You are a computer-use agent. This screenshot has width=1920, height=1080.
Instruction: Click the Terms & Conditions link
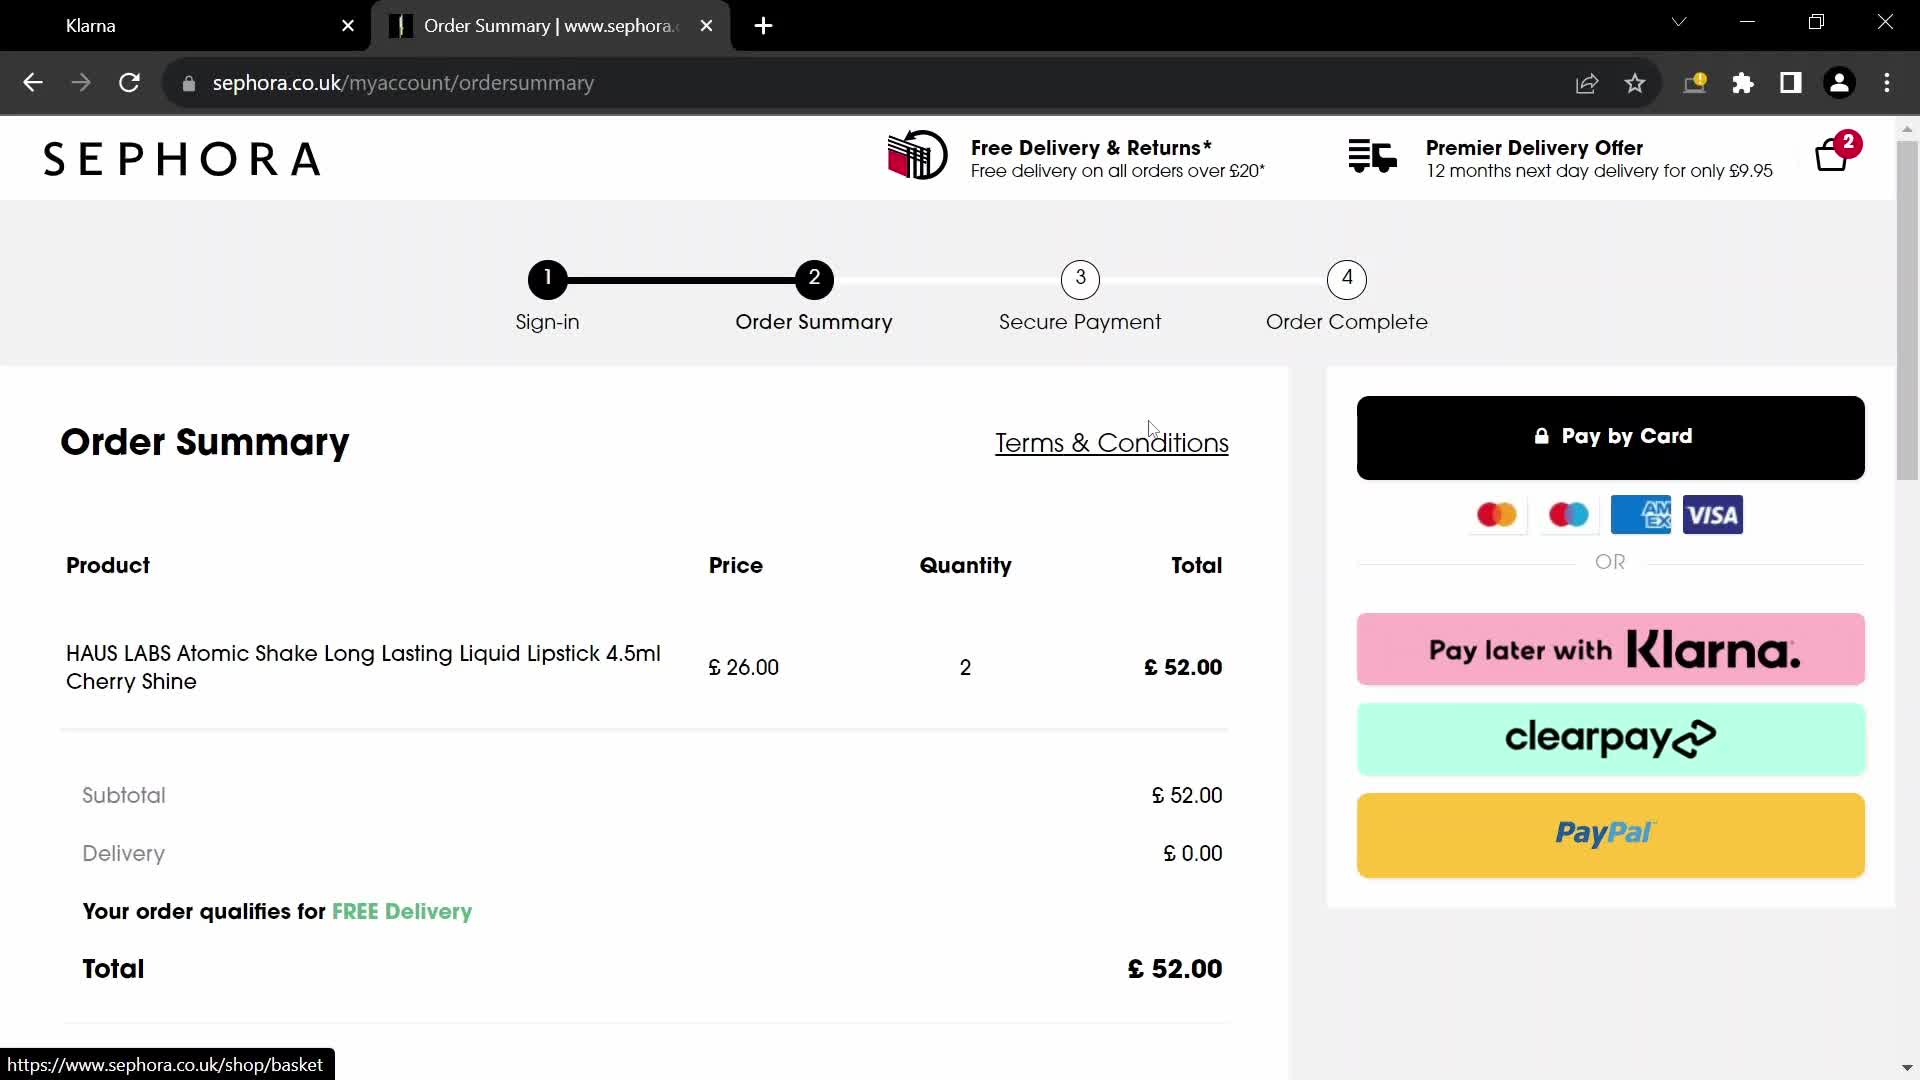pyautogui.click(x=1112, y=442)
